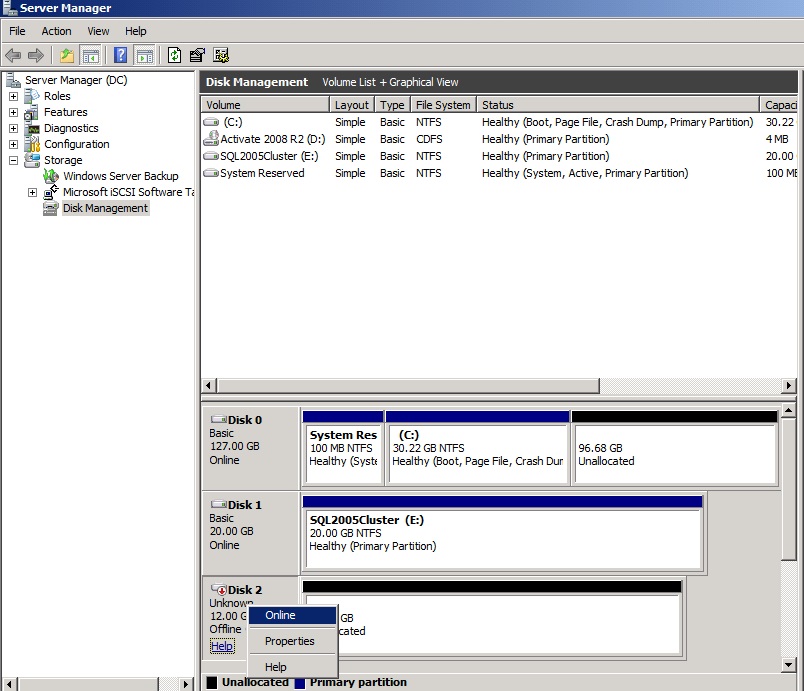Open the Action menu
Viewport: 804px width, 691px height.
coord(56,31)
